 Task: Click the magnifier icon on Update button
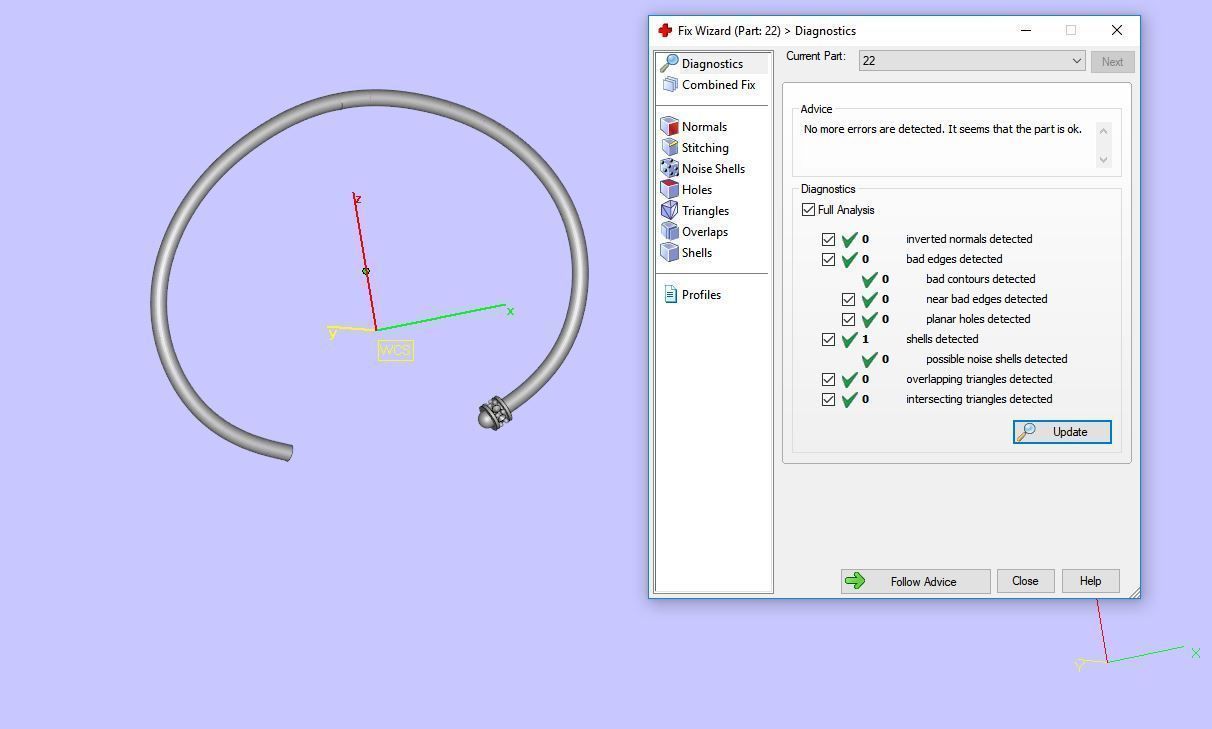[1026, 432]
